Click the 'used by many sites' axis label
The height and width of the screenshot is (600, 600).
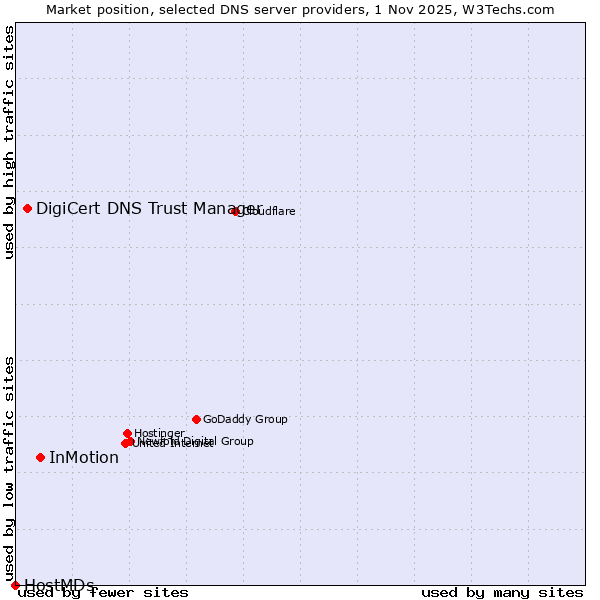(x=502, y=593)
